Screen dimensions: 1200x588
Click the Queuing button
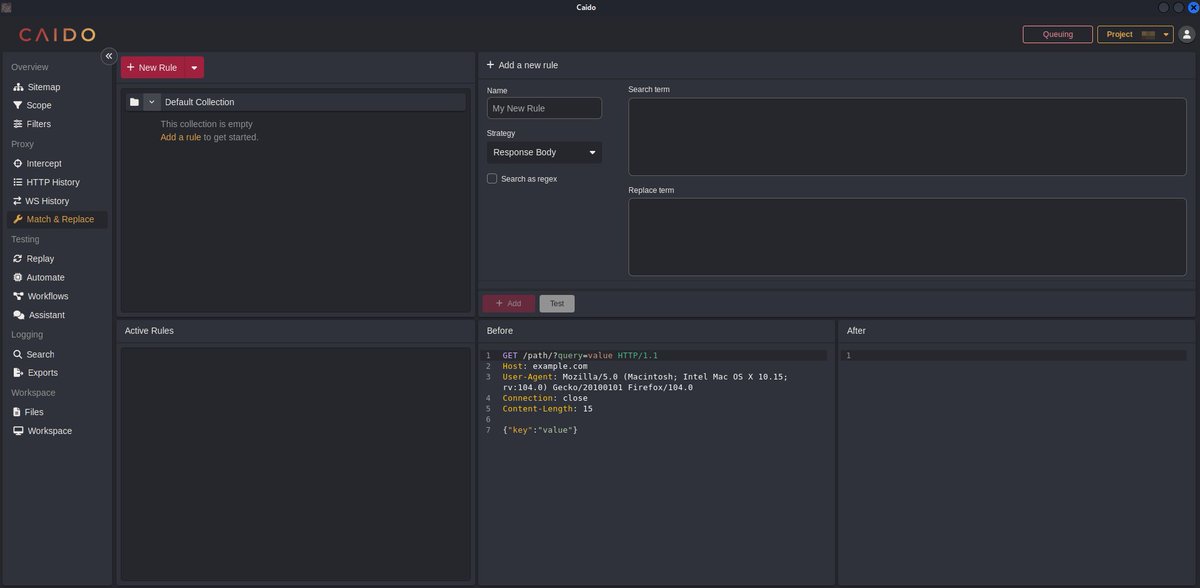(1058, 34)
